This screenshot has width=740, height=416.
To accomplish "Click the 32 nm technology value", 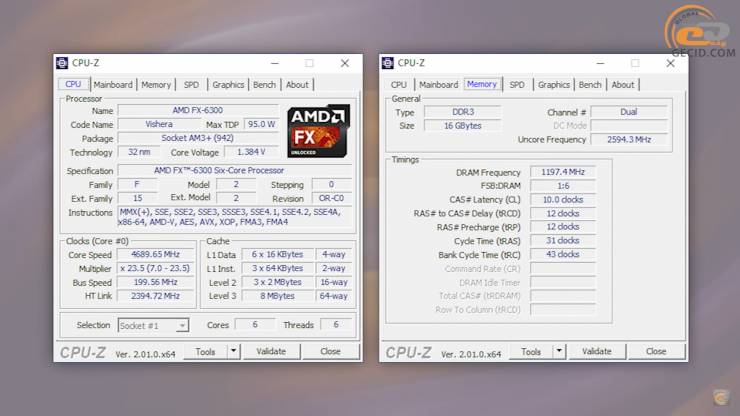I will click(139, 152).
